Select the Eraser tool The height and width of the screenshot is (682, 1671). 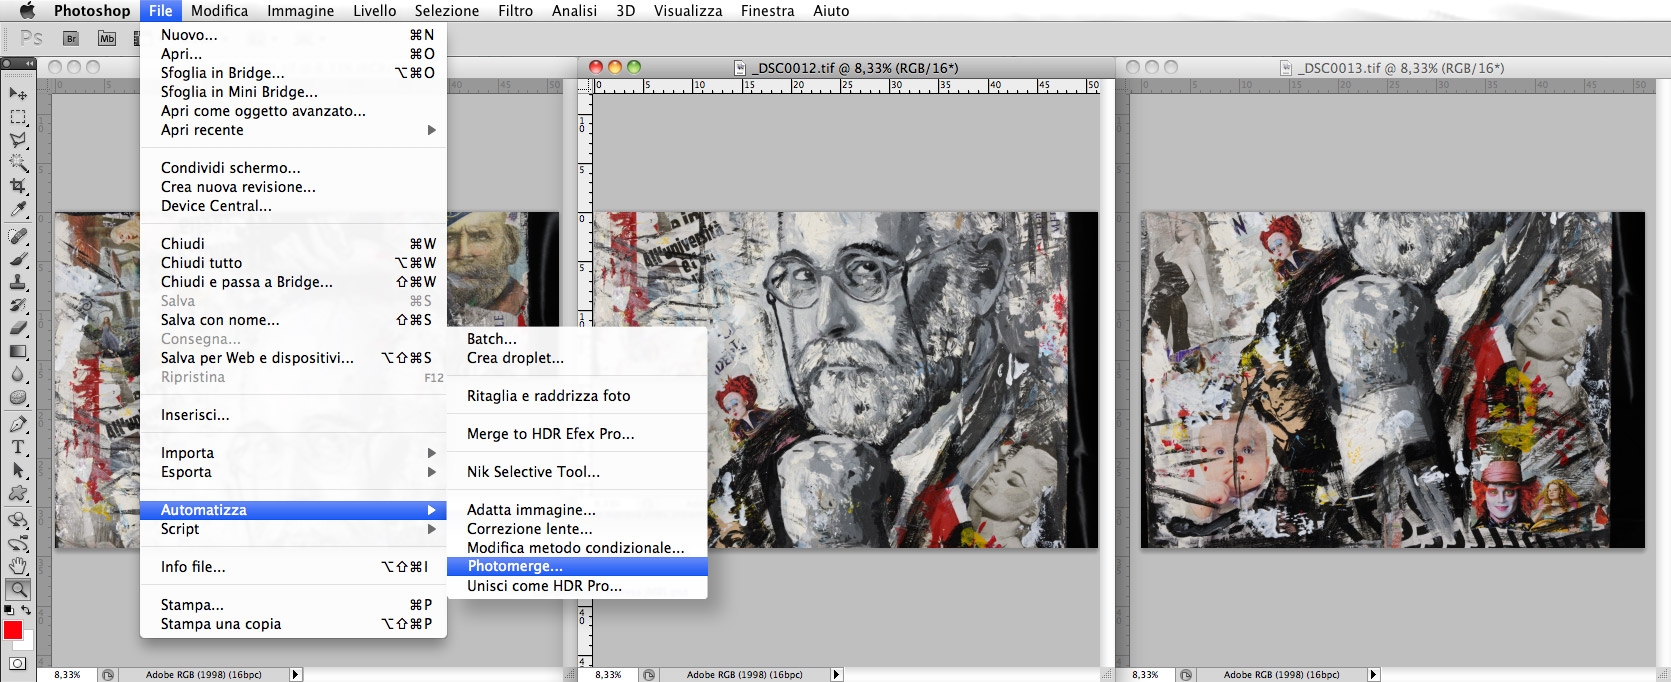click(x=18, y=328)
